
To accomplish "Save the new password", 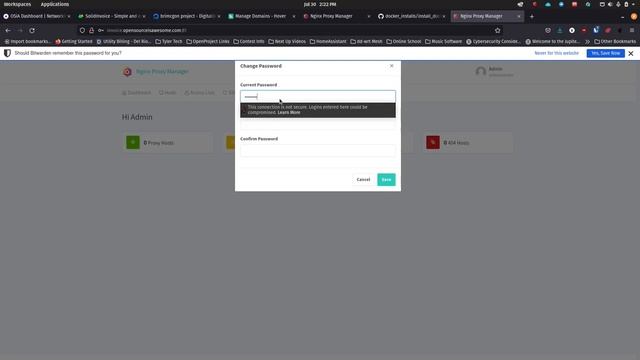I will (x=386, y=180).
